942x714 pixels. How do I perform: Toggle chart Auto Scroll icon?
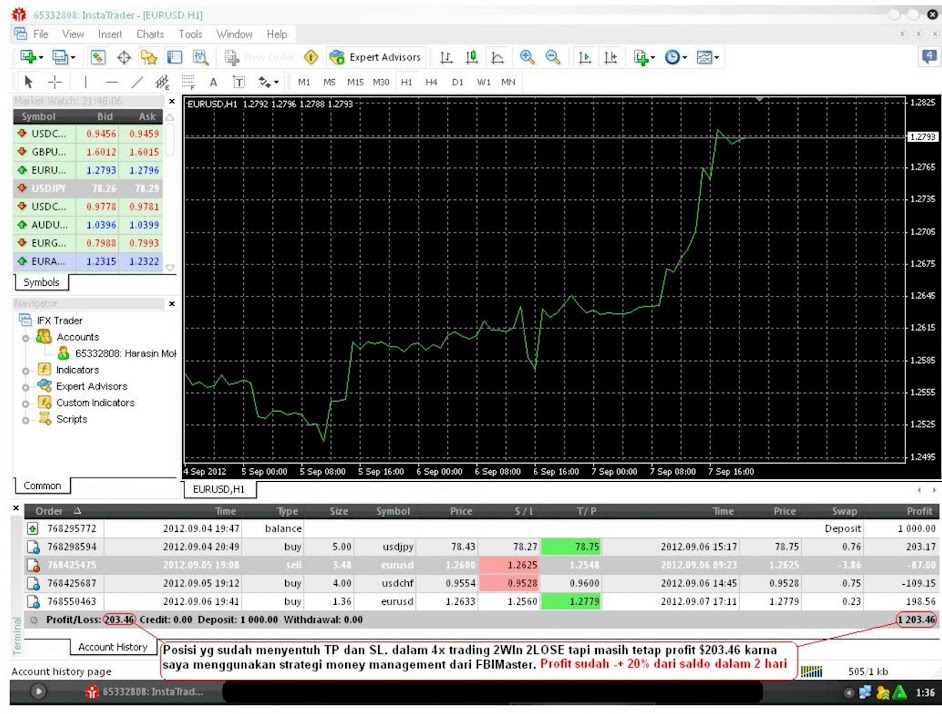pyautogui.click(x=585, y=57)
